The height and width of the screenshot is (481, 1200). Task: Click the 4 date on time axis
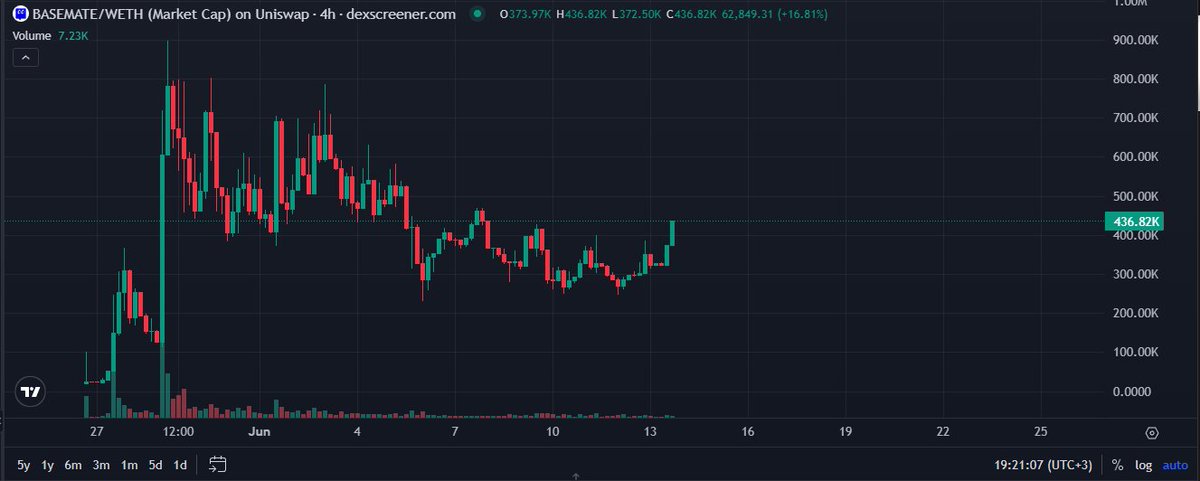(358, 432)
